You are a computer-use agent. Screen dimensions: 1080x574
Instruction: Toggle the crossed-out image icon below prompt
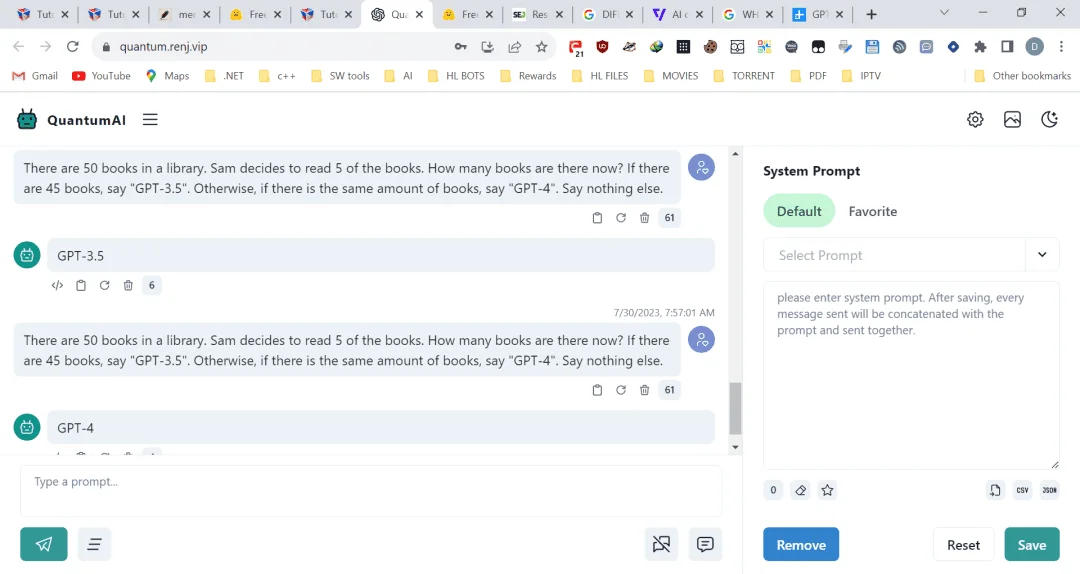[661, 544]
